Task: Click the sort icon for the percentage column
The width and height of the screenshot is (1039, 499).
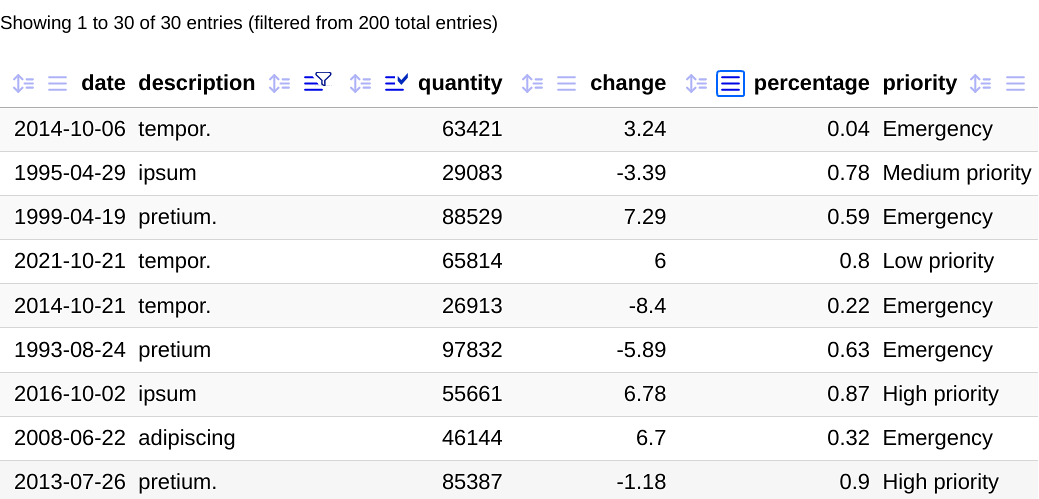Action: point(696,84)
